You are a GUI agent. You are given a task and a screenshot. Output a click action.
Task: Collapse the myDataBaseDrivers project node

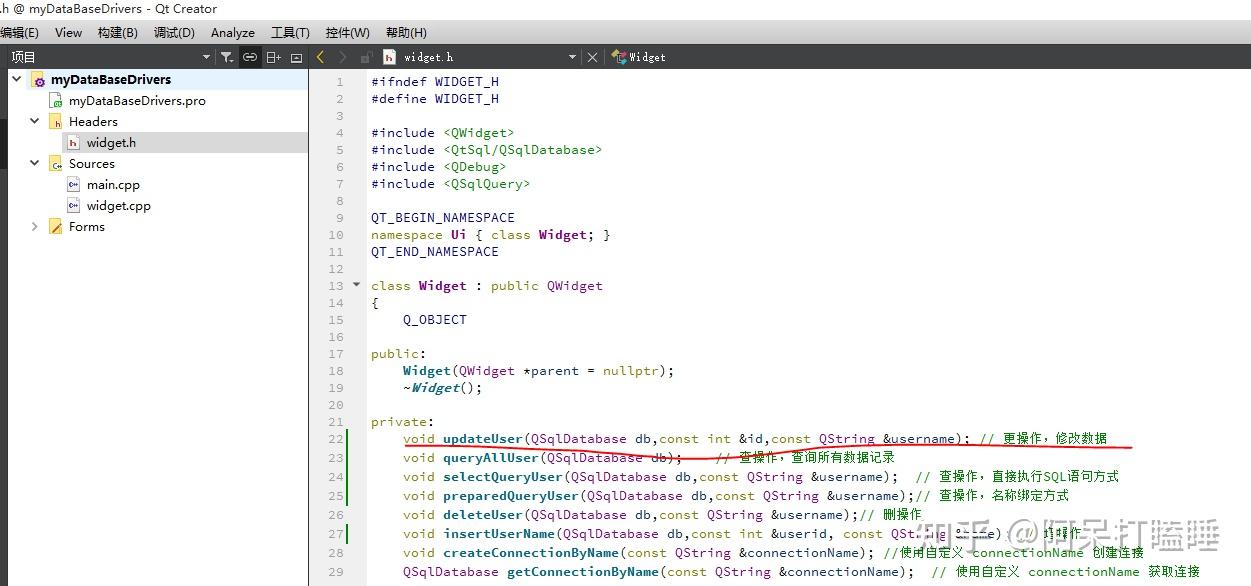[x=17, y=79]
